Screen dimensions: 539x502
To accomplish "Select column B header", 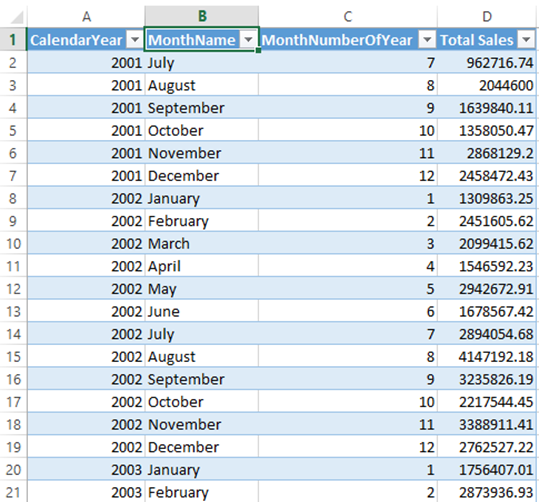I will (202, 16).
